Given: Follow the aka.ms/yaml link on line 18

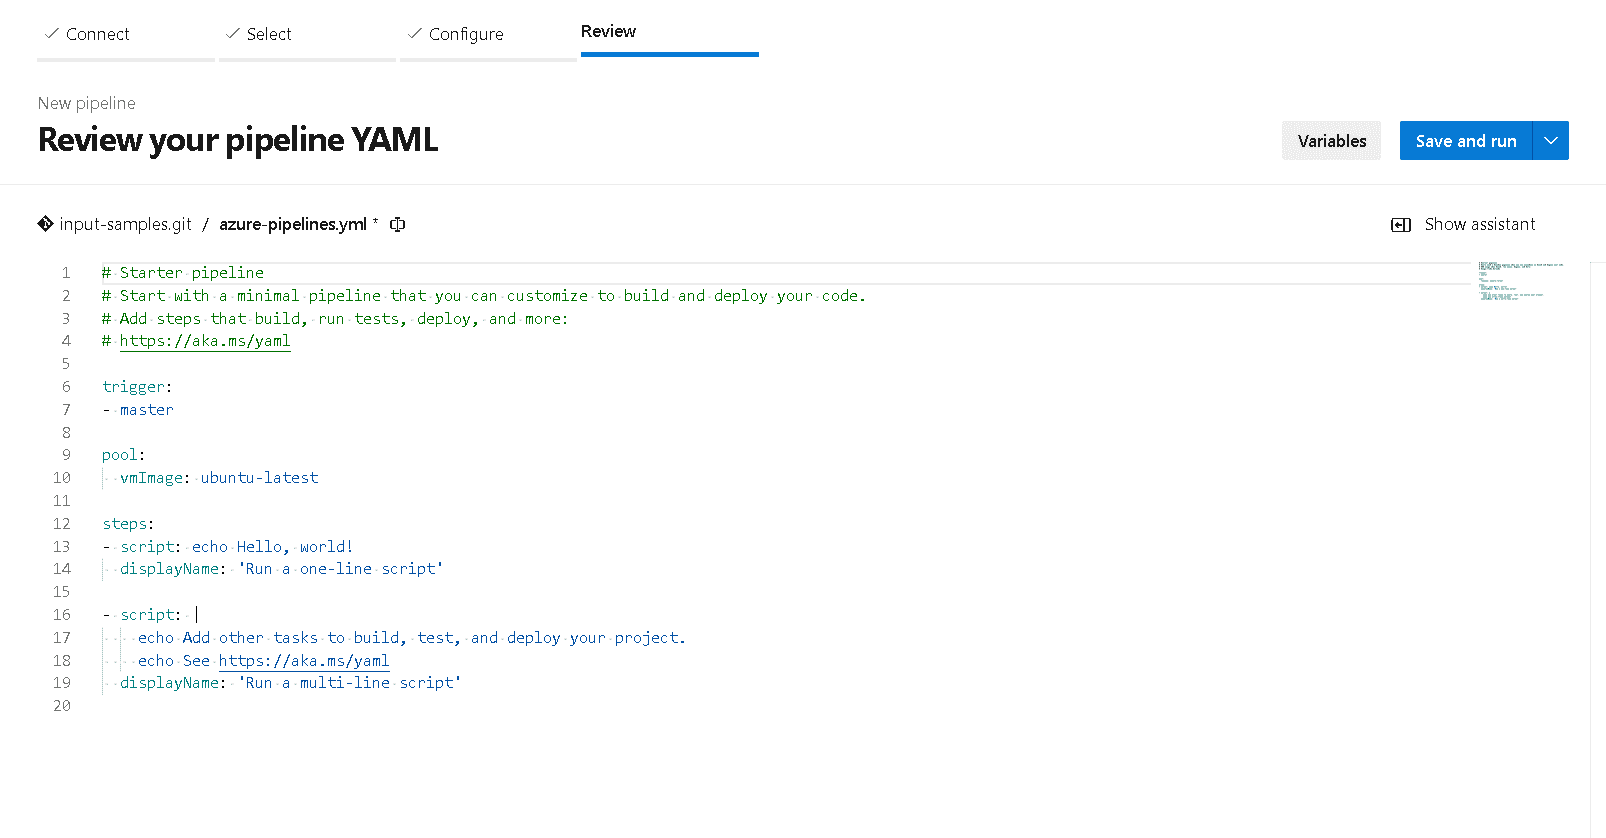Looking at the screenshot, I should pos(304,660).
